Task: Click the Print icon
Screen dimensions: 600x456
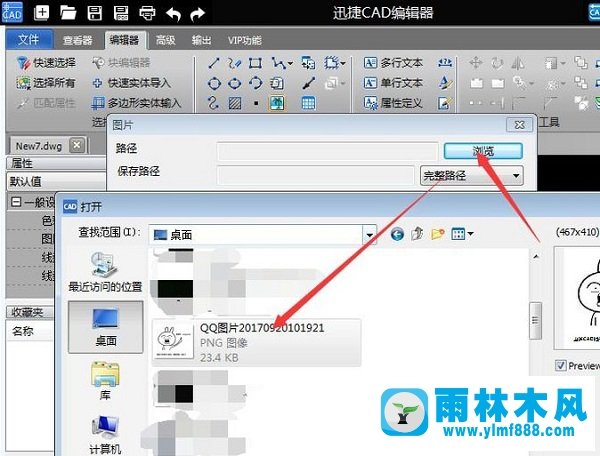Action: (147, 13)
